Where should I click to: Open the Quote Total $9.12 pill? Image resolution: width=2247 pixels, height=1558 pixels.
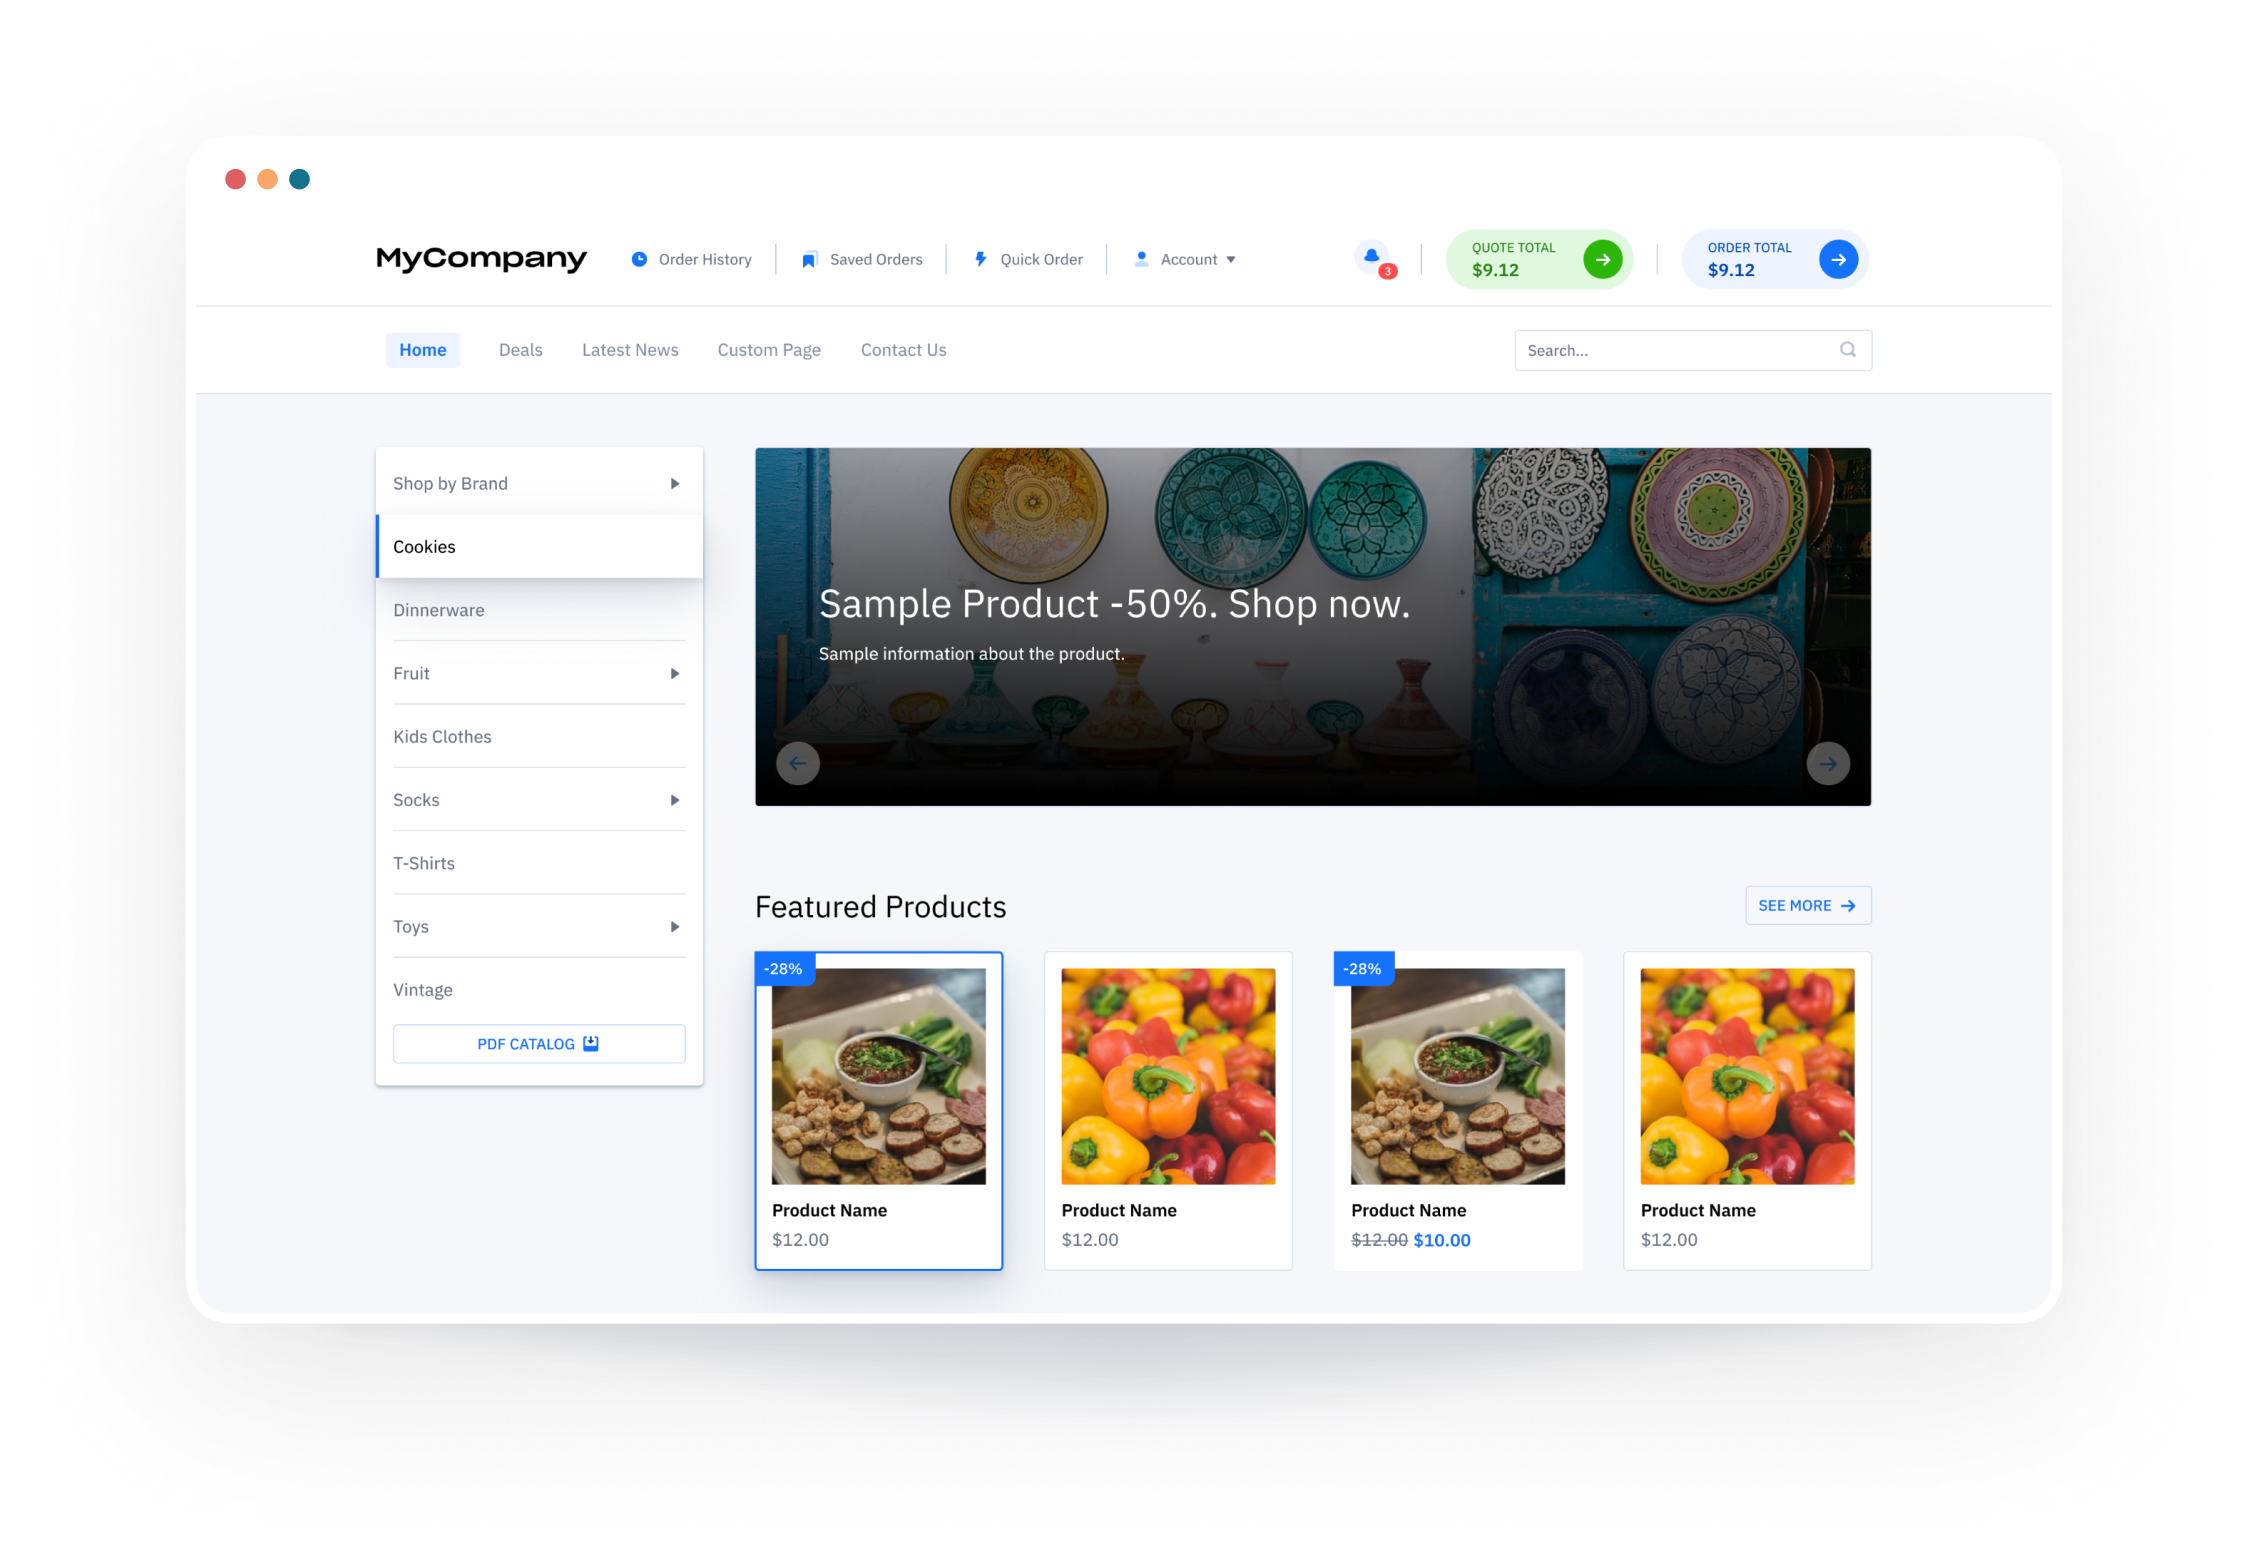(x=1540, y=259)
